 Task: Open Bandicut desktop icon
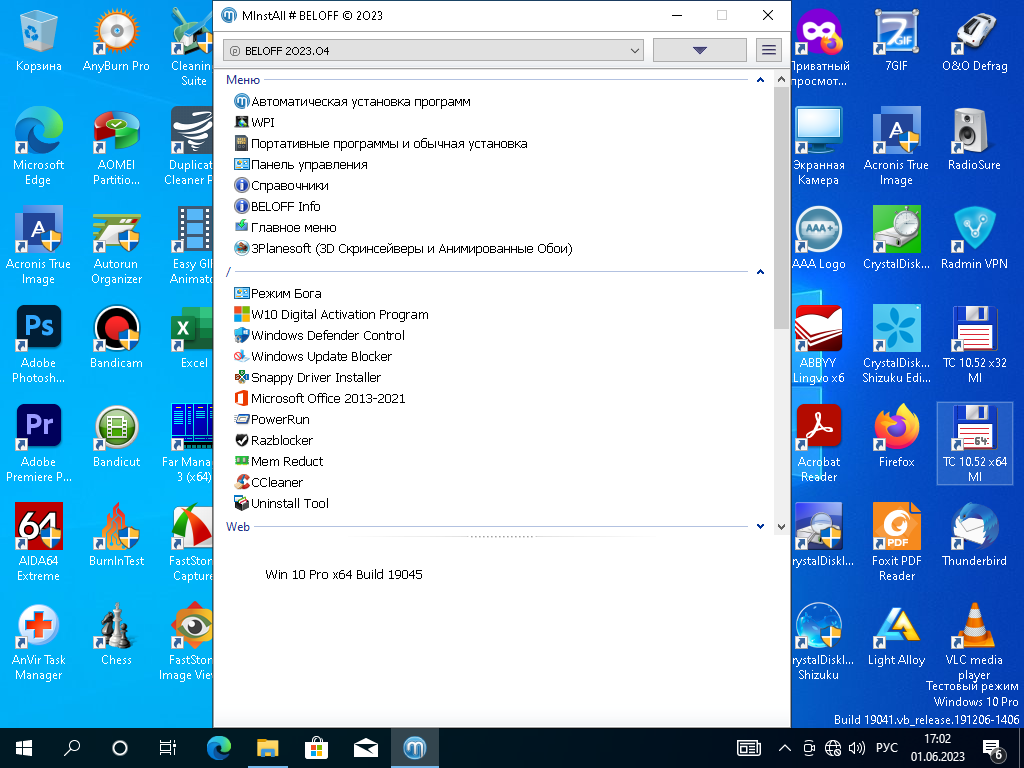click(x=116, y=438)
